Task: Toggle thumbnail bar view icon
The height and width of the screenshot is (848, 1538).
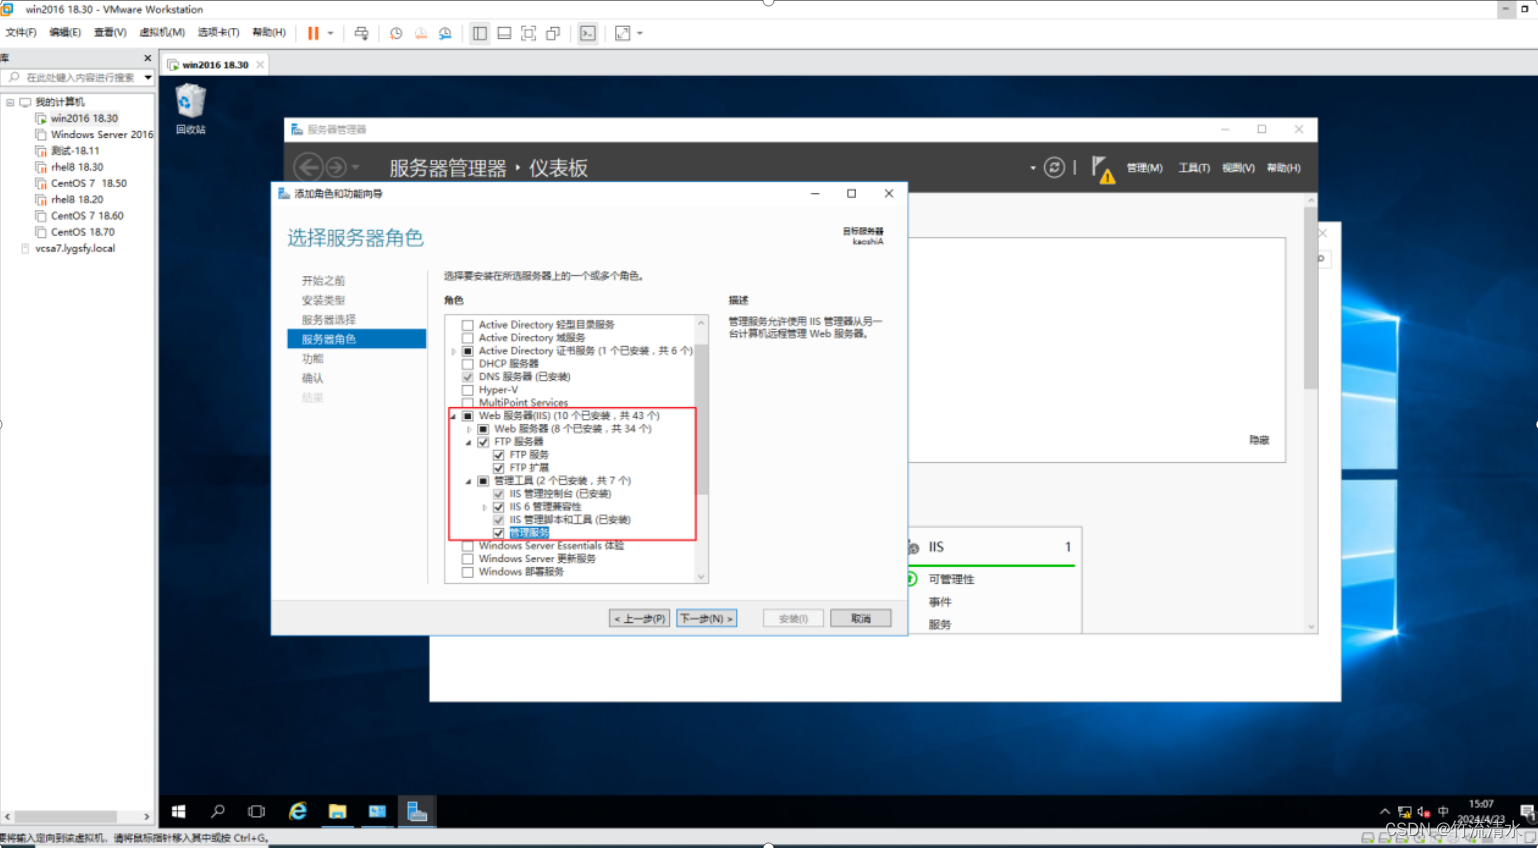Action: 504,33
